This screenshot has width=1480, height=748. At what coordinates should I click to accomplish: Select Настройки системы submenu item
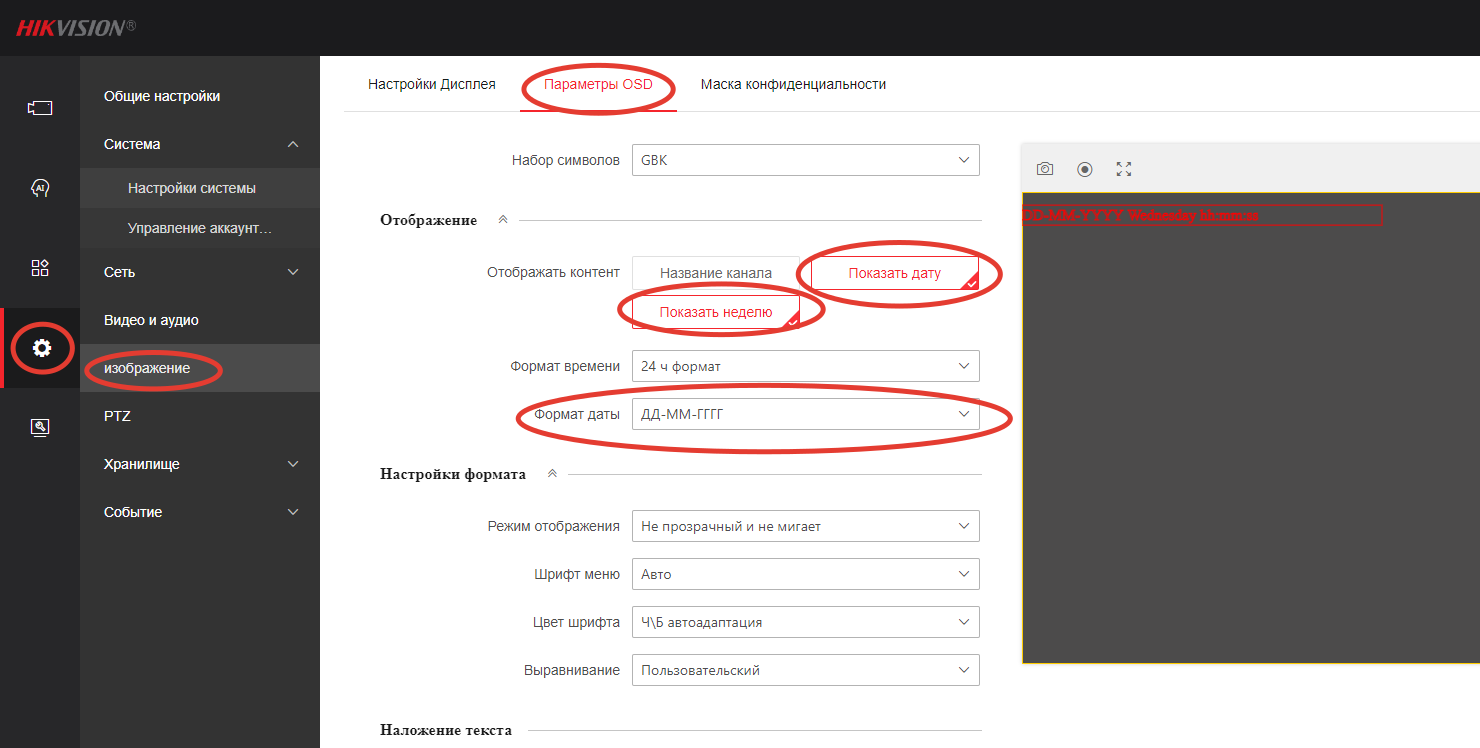(200, 188)
